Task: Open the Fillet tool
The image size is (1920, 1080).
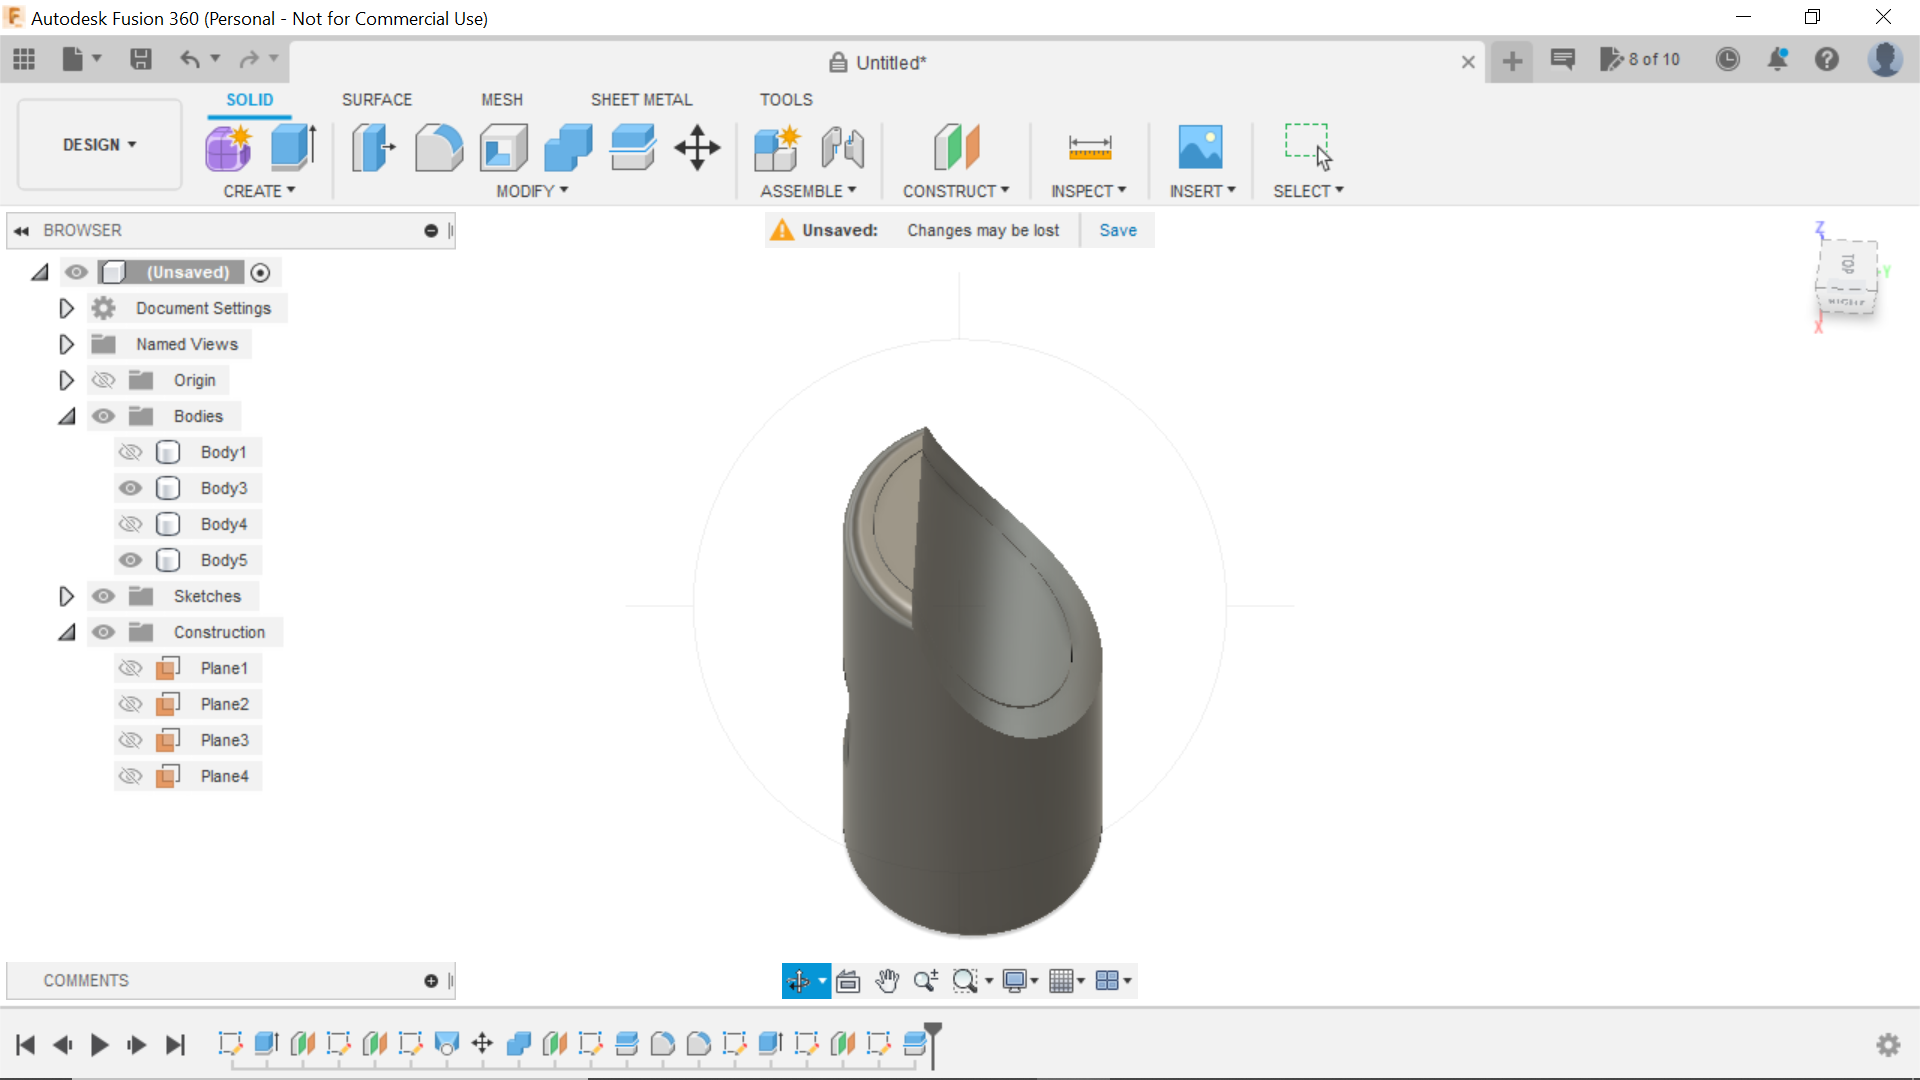Action: point(438,147)
